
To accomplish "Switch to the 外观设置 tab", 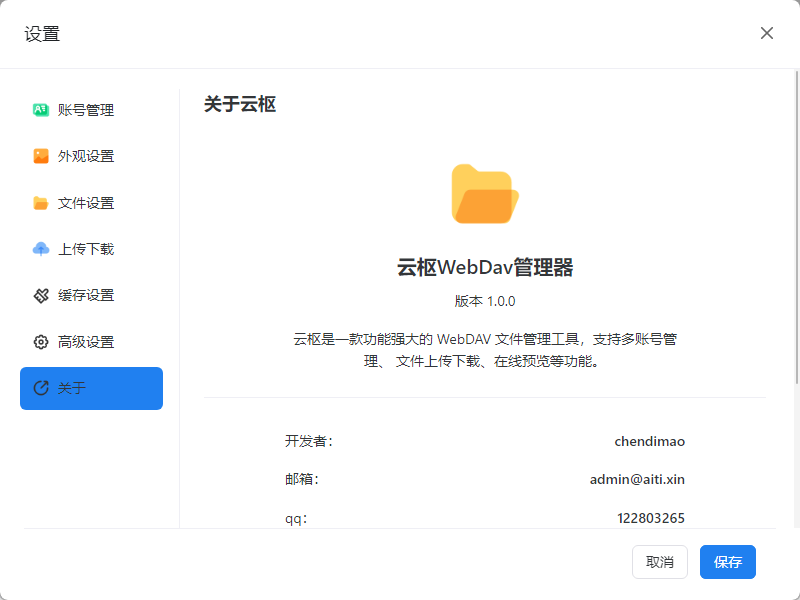I will click(x=86, y=156).
